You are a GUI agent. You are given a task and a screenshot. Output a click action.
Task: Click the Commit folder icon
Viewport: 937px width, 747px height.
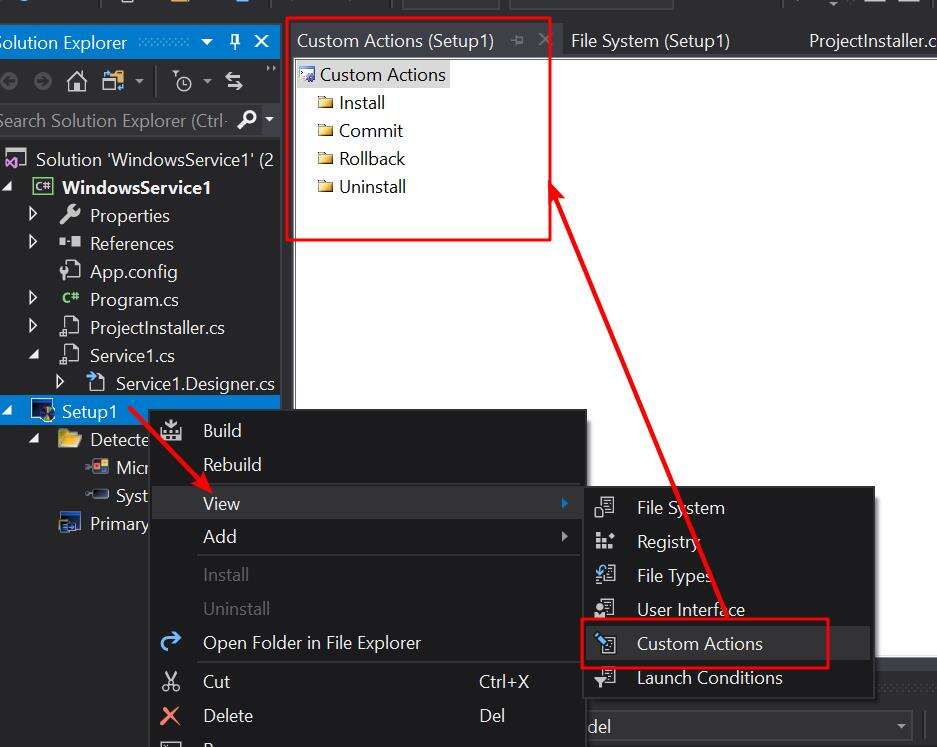pyautogui.click(x=325, y=130)
